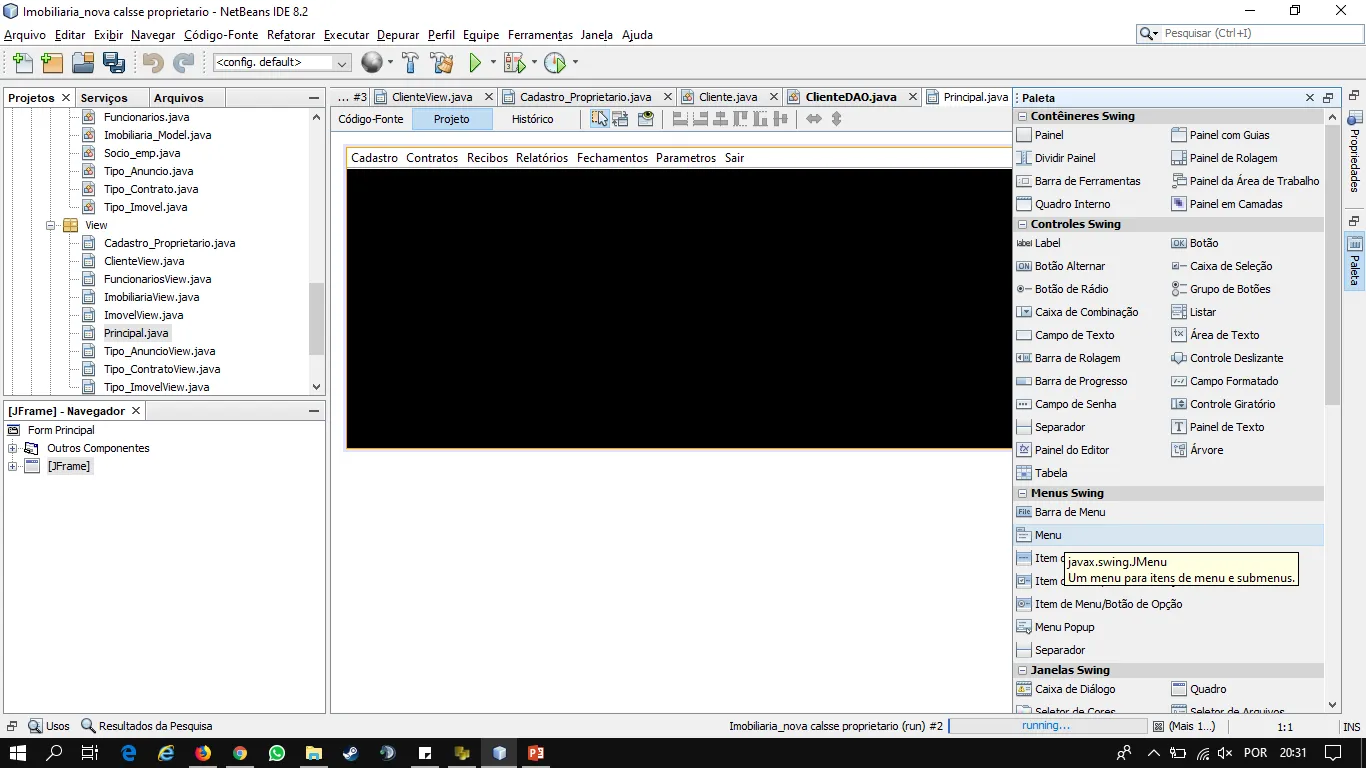The height and width of the screenshot is (768, 1366).
Task: Open the Refatorar menu
Action: [291, 35]
